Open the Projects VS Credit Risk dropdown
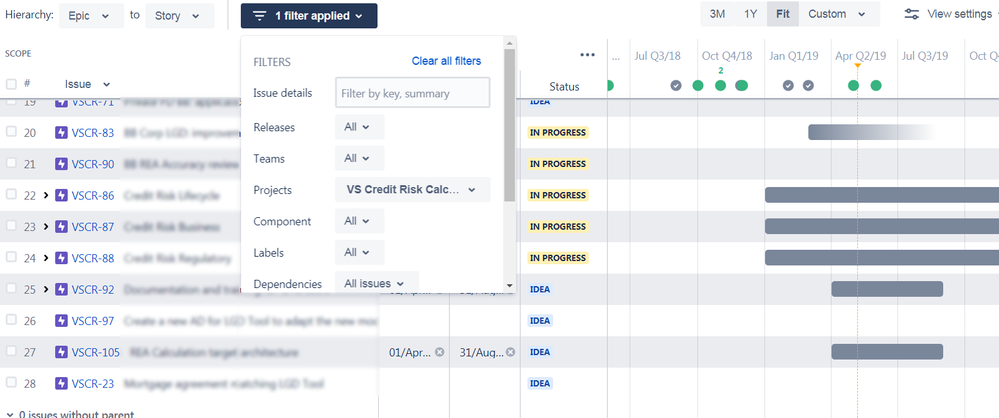Screen dimensions: 999x418 (412, 190)
